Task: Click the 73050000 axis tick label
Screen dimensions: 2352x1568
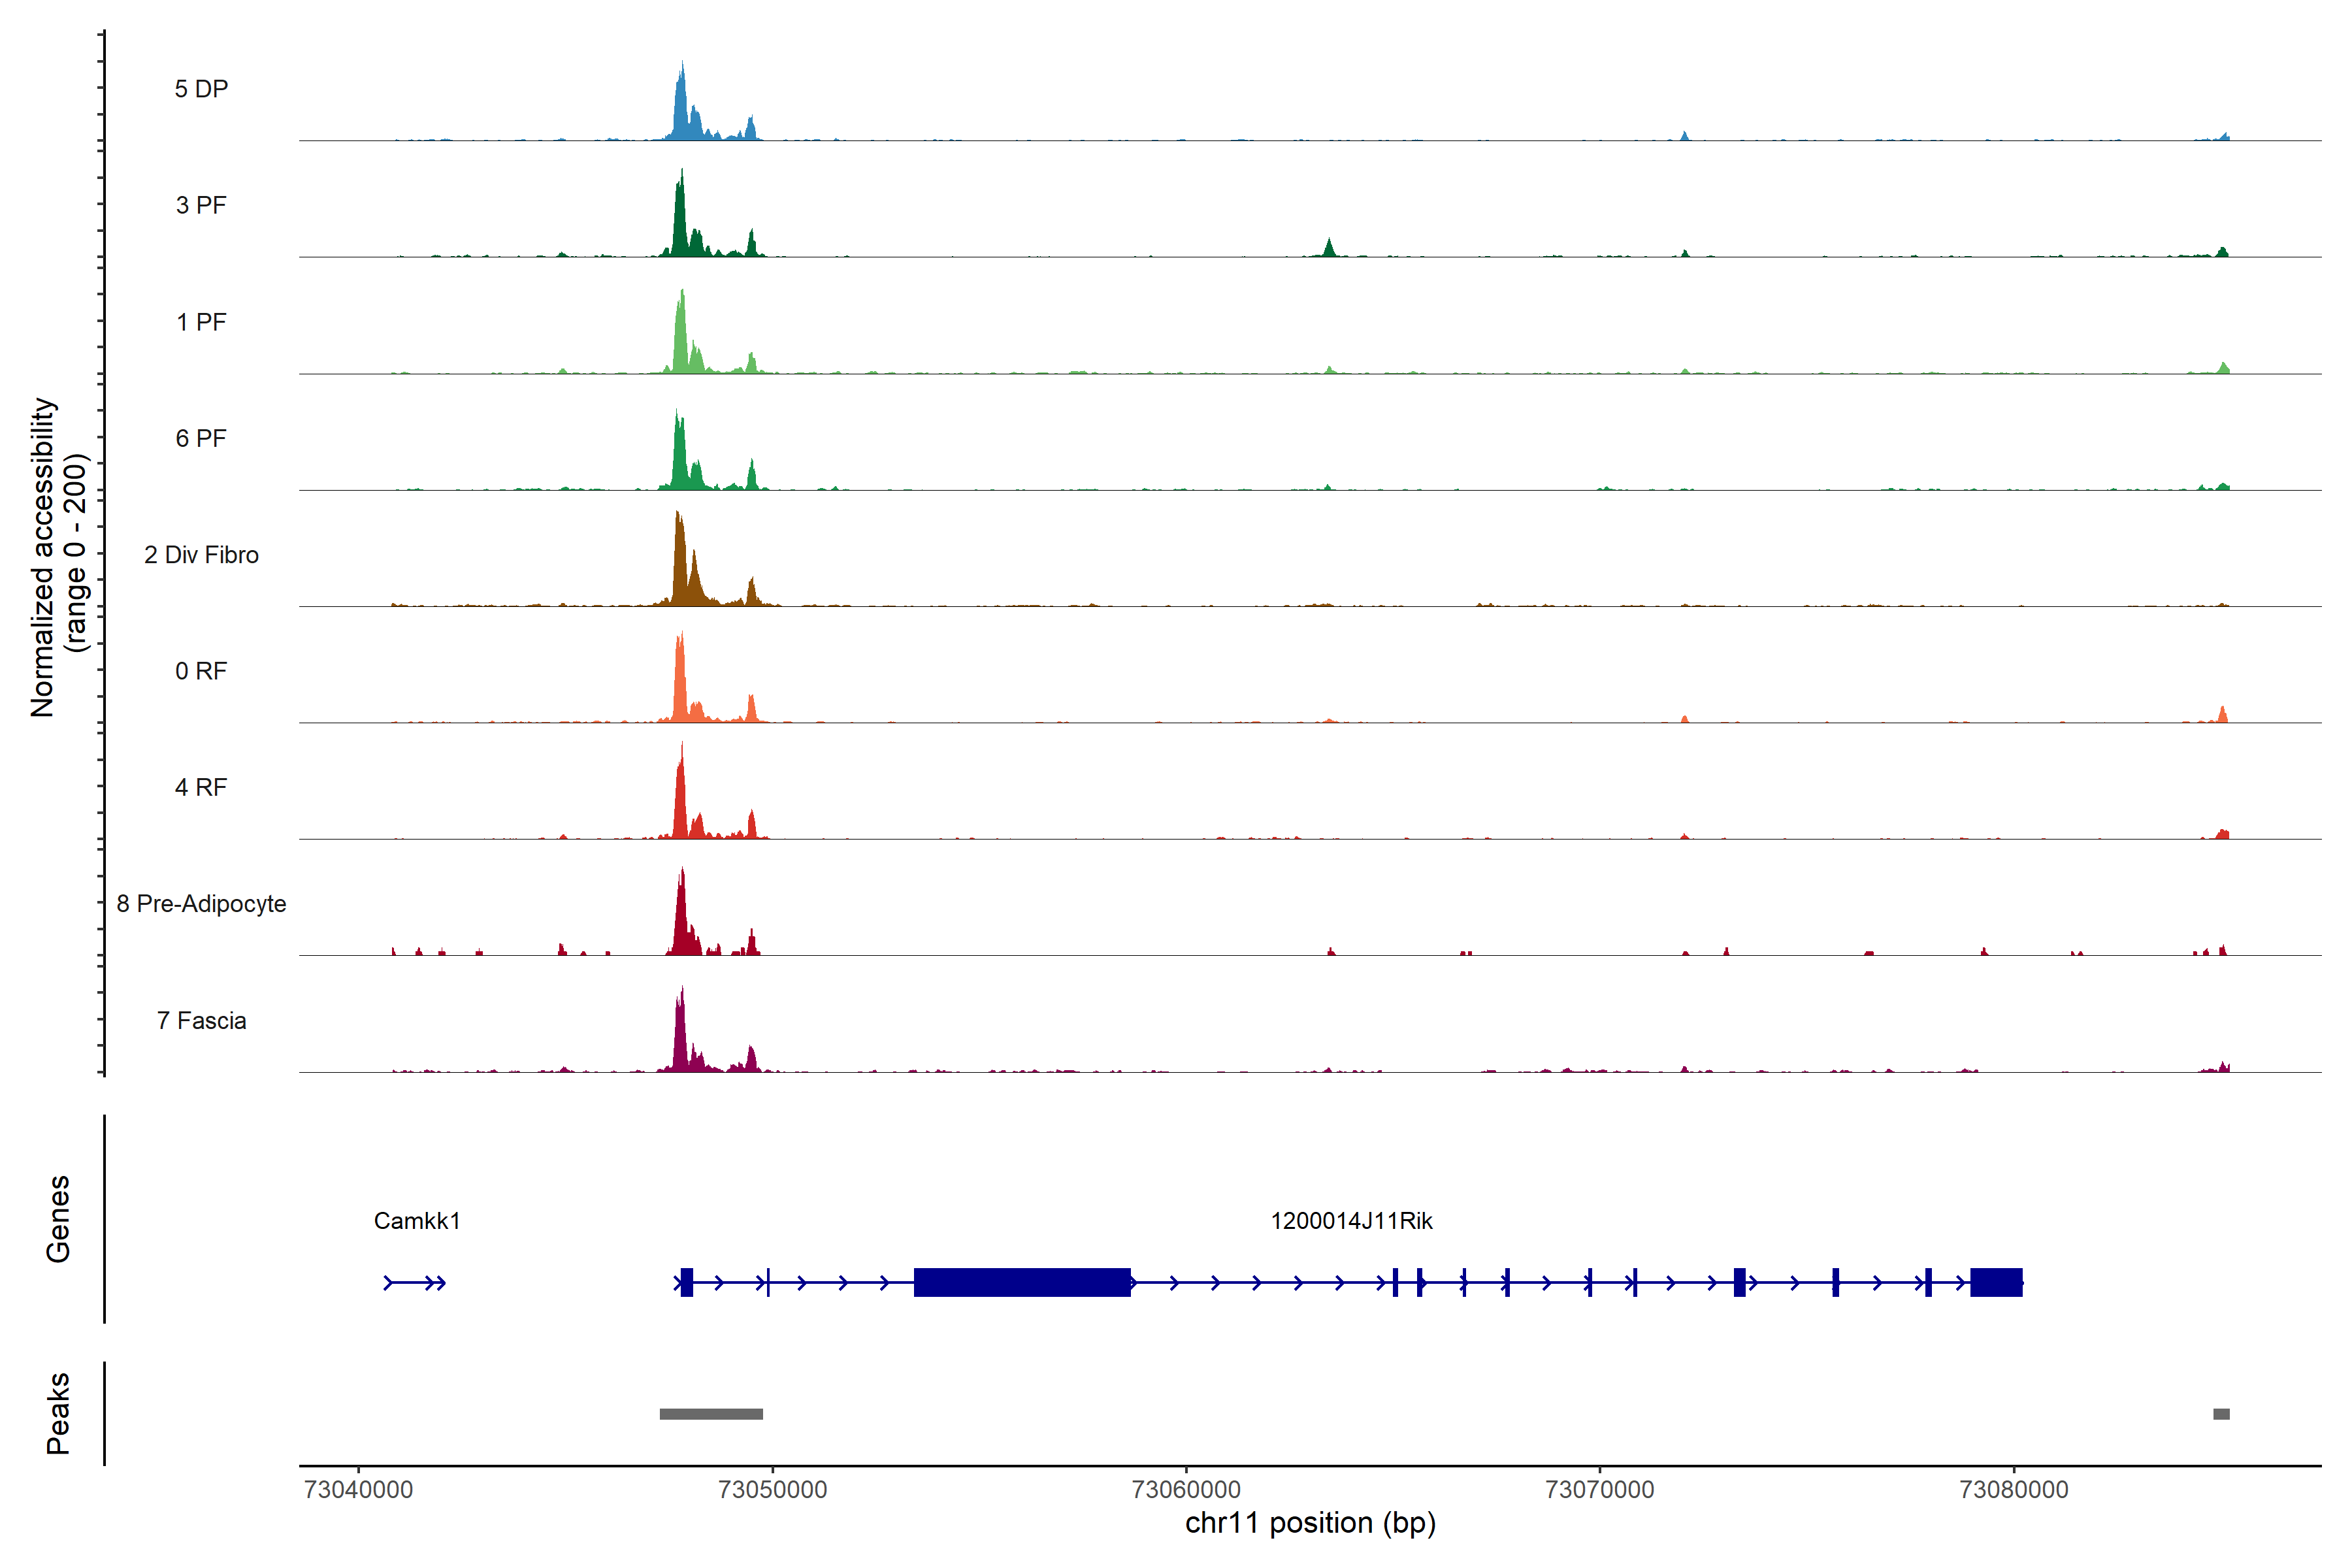Action: (772, 1489)
